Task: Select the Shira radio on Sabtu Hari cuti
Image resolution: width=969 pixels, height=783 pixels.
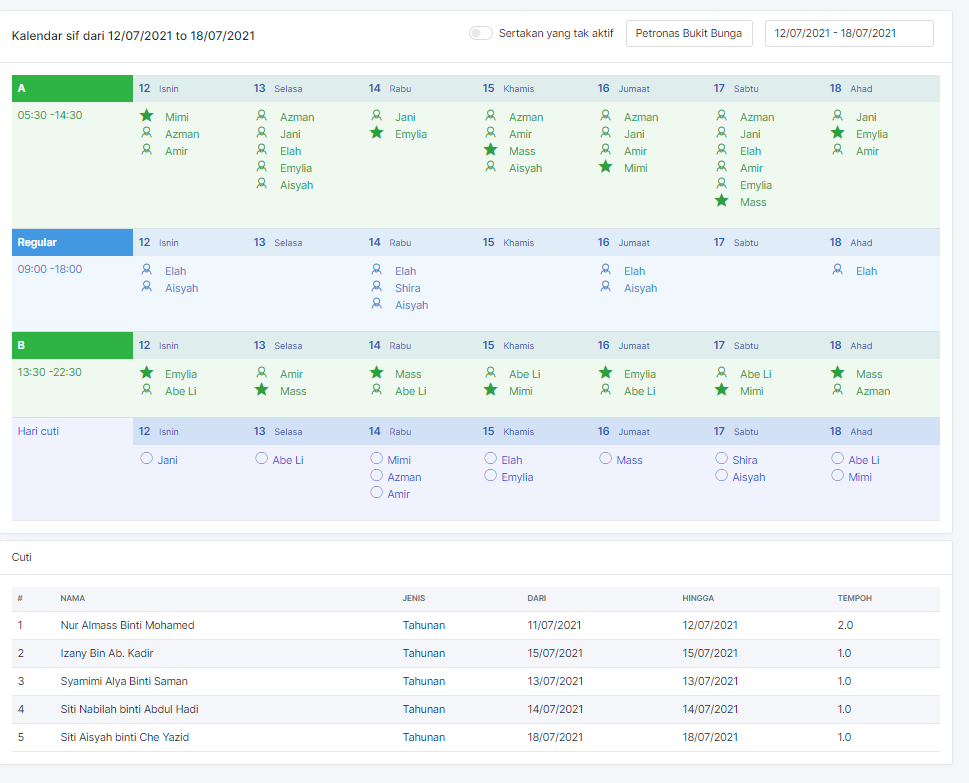Action: pos(721,459)
